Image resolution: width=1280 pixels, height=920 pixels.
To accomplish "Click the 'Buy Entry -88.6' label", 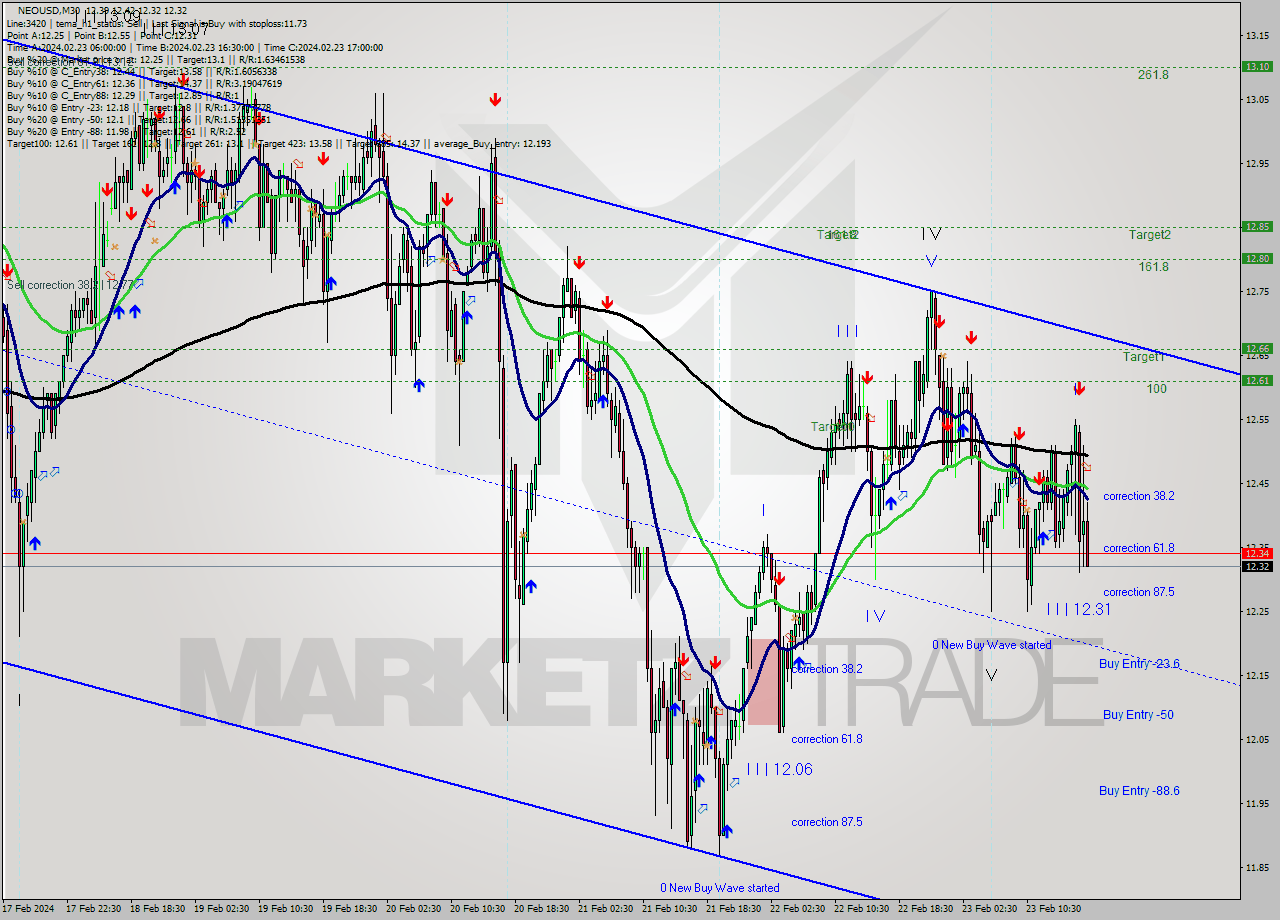I will (1139, 791).
